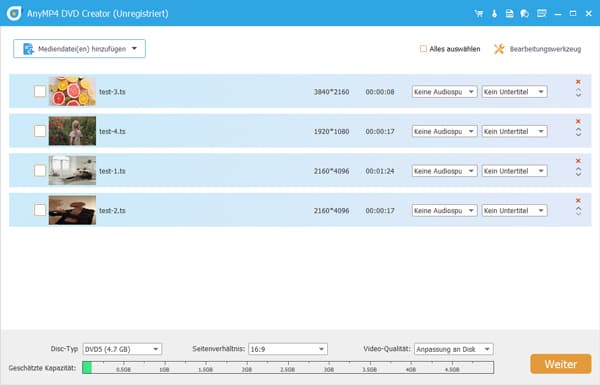The image size is (600, 385).
Task: Enable the Alles auswählen checkbox
Action: click(423, 49)
